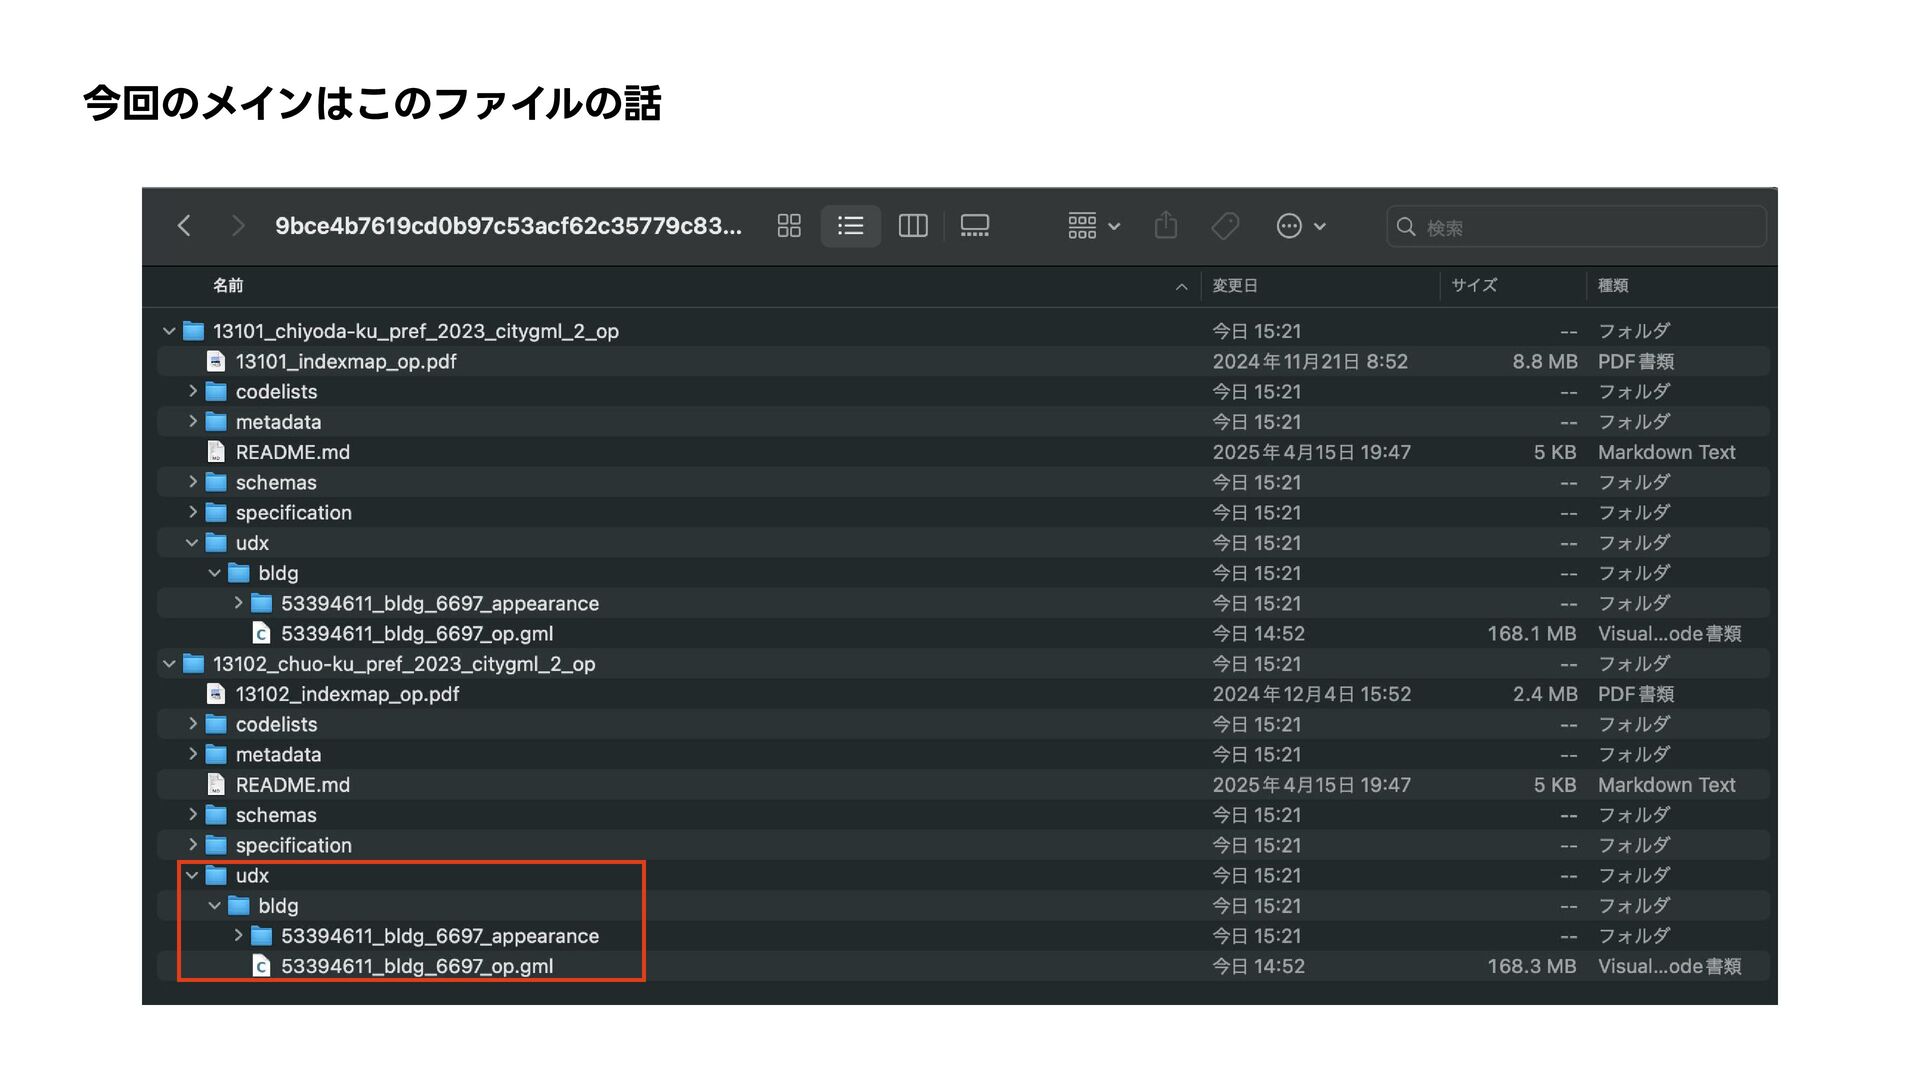Expand specification under the 13101 chiyoda-ku folder
The width and height of the screenshot is (1920, 1080).
193,513
